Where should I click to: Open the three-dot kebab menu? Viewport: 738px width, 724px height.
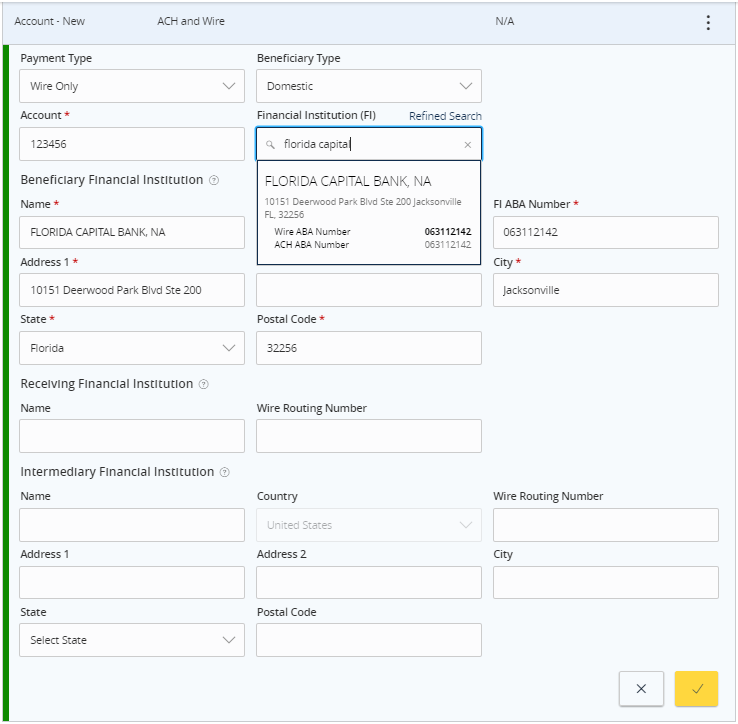pyautogui.click(x=708, y=22)
